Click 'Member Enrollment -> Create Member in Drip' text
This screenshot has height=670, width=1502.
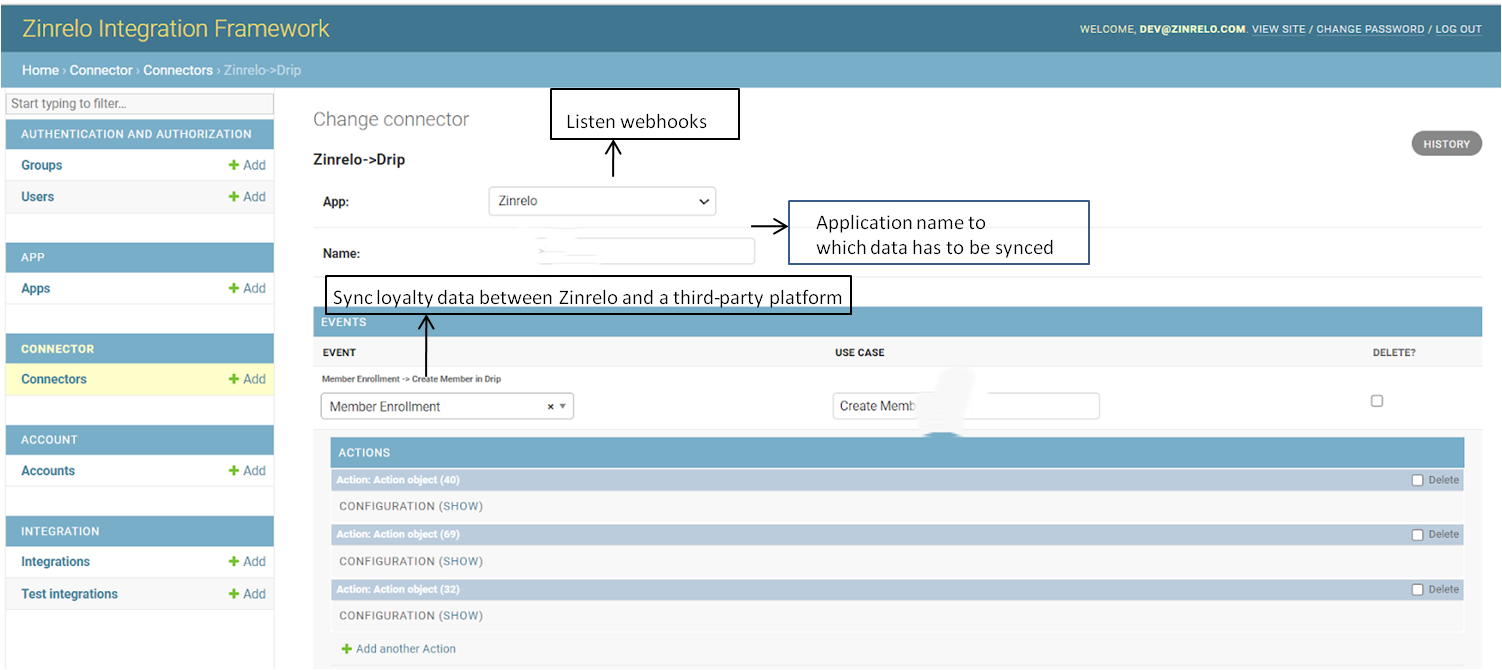pos(411,379)
